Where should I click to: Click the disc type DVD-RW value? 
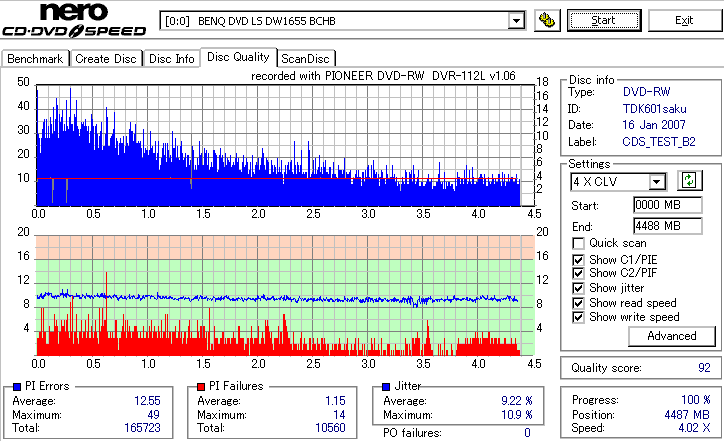(646, 92)
